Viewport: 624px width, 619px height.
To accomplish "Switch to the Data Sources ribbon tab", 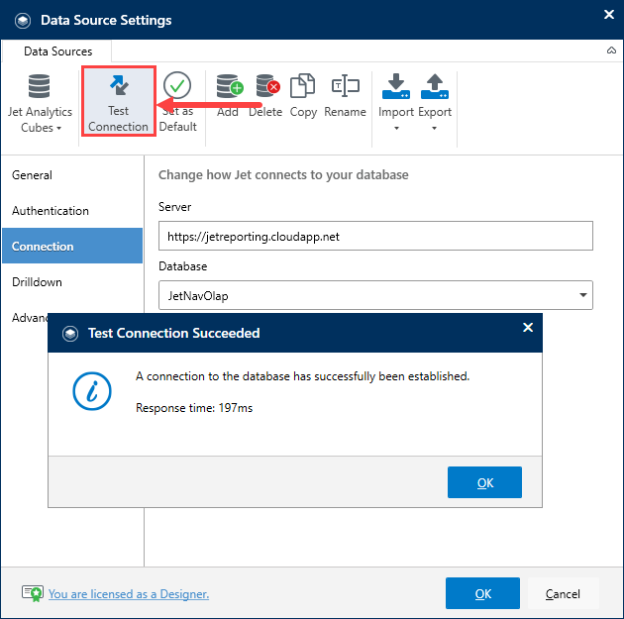I will point(58,51).
